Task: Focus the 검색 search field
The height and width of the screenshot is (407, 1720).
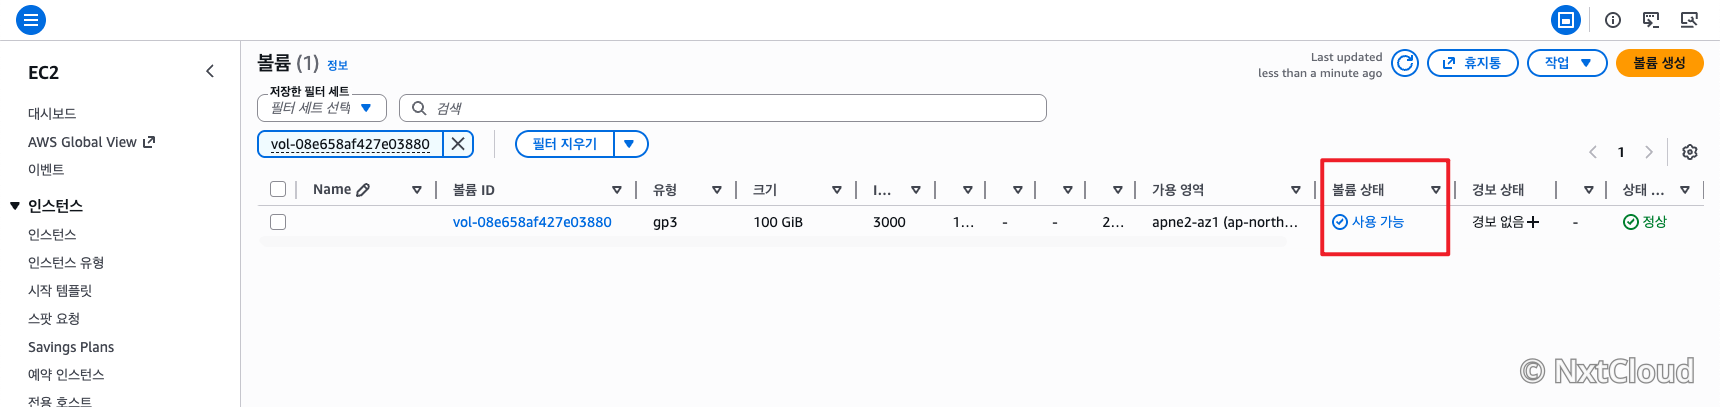Action: (723, 108)
